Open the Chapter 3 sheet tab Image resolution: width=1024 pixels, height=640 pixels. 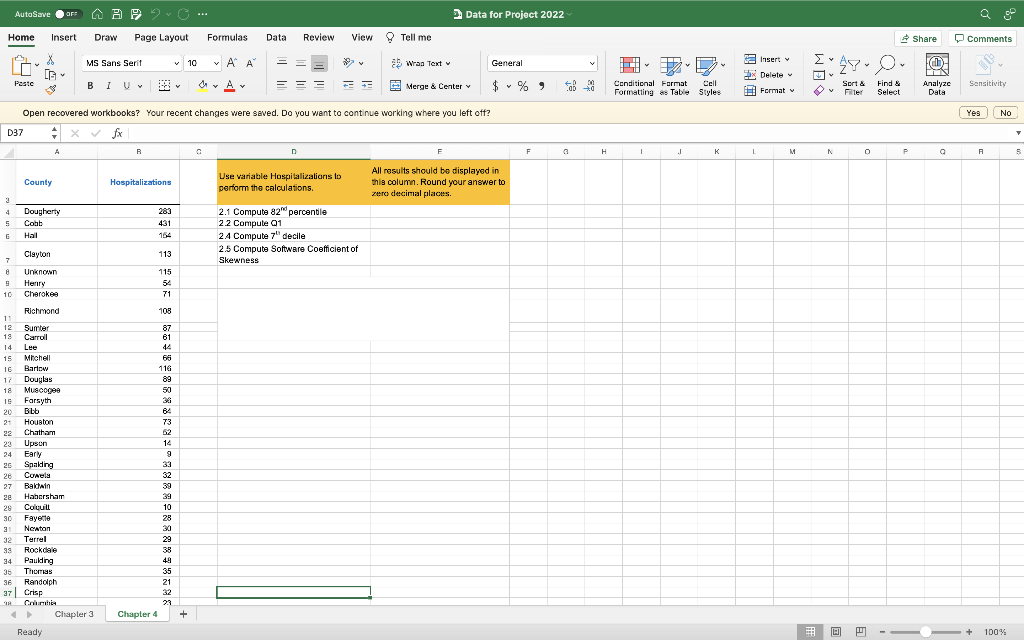(x=74, y=613)
